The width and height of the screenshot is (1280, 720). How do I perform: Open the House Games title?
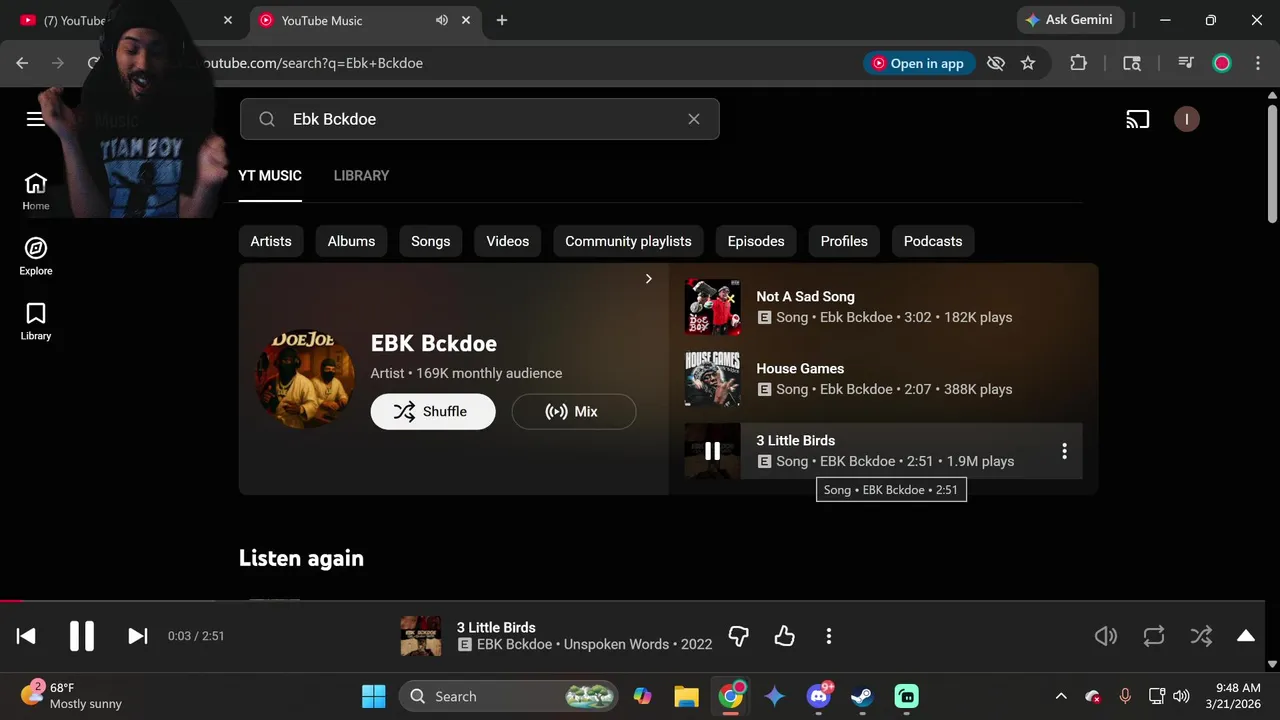(x=800, y=368)
